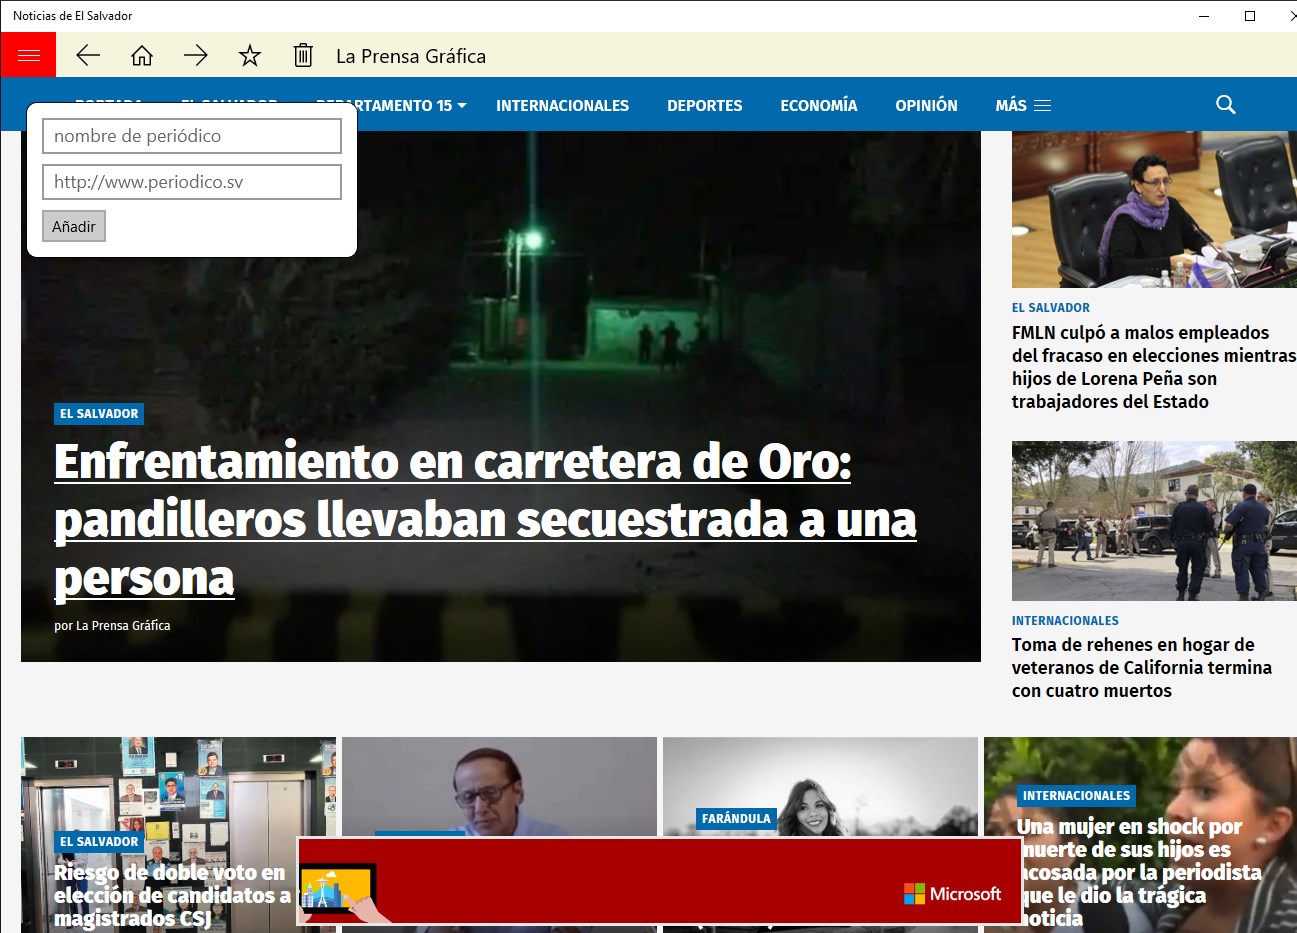
Task: Click the Microsoft advertisement banner
Action: [659, 880]
